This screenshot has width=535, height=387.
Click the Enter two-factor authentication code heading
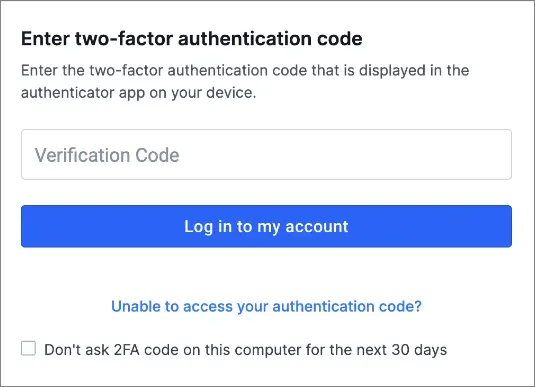[192, 38]
